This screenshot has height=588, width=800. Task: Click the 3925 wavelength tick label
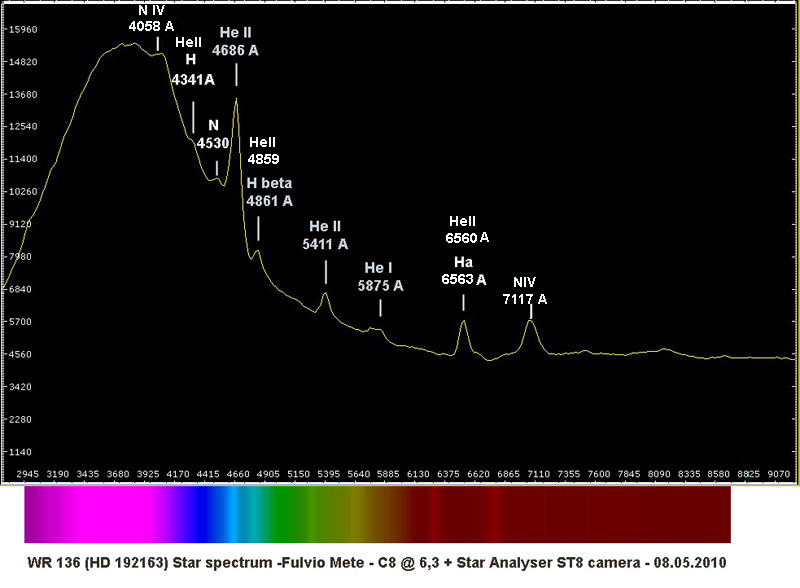click(148, 474)
